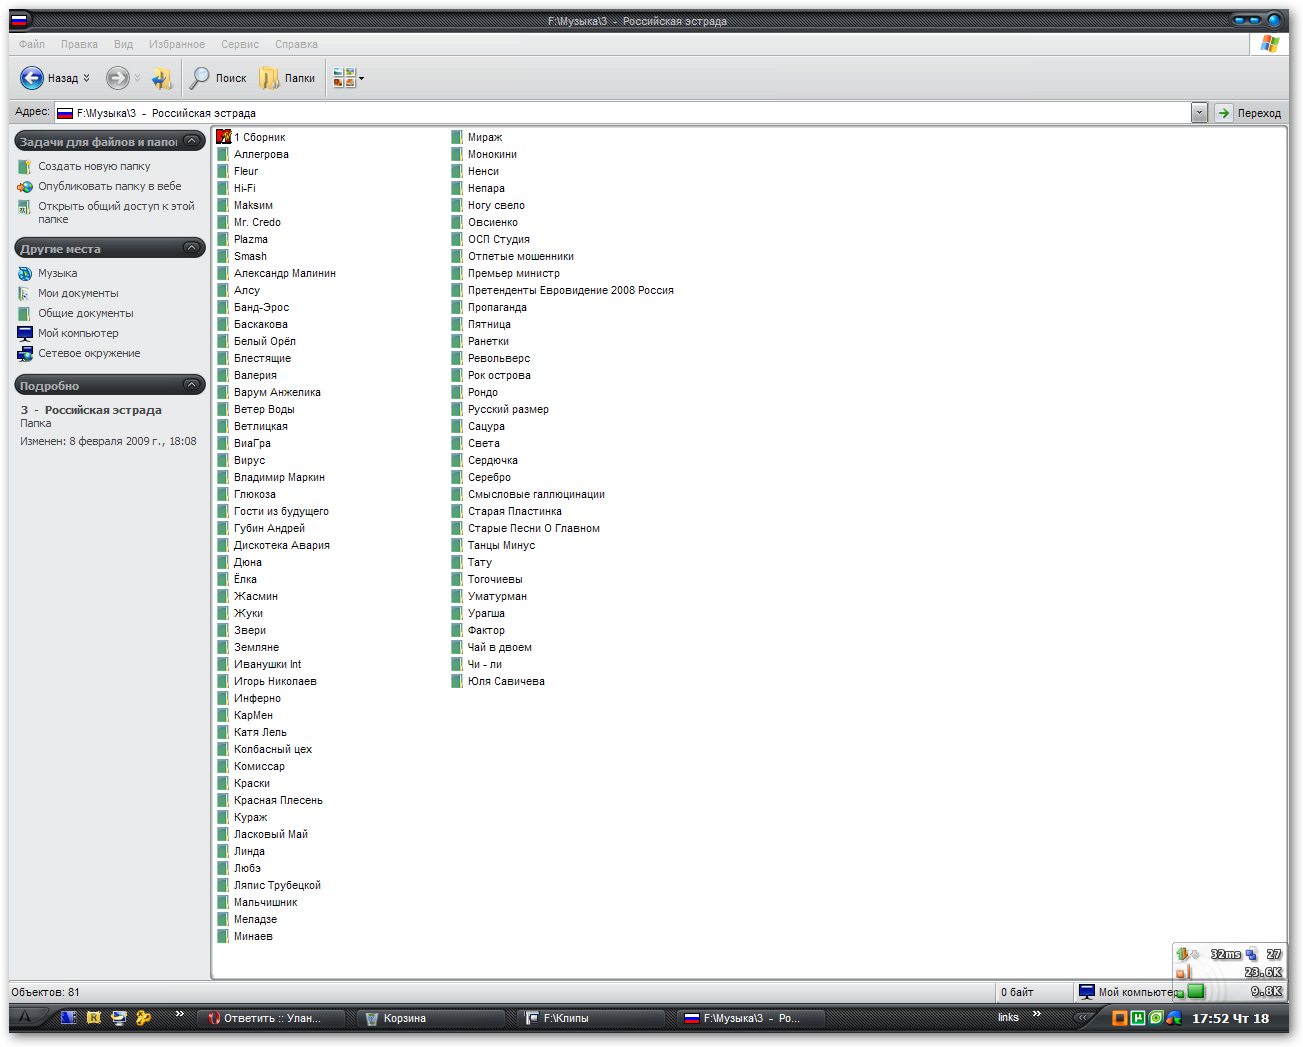
Task: Click the green Go arrow (Переход)
Action: (x=1224, y=113)
